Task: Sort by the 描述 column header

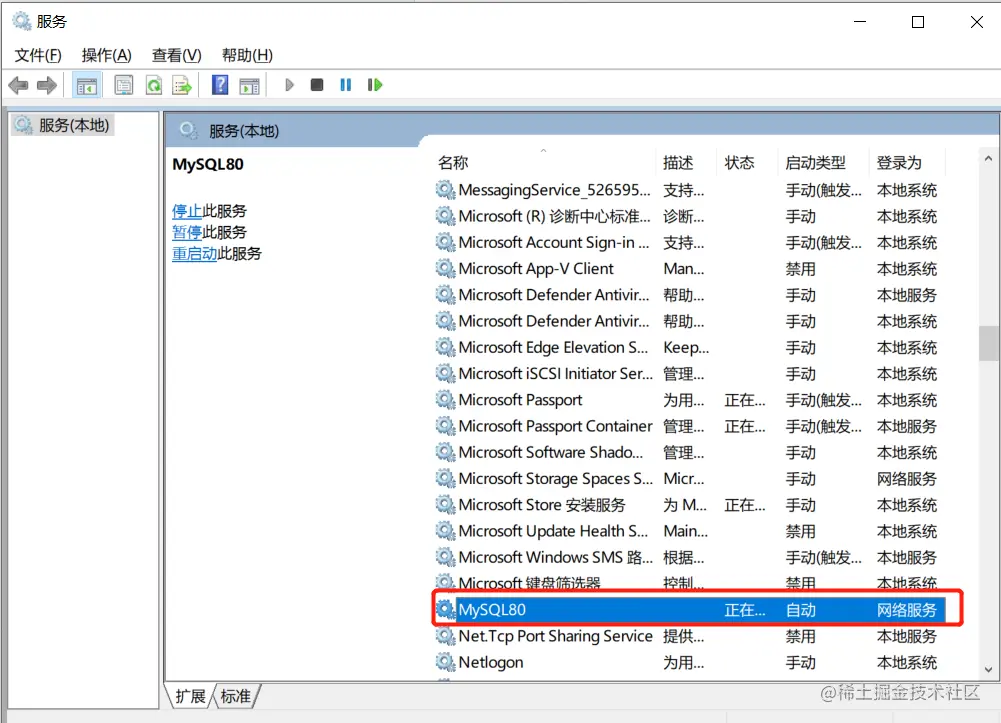Action: 685,163
